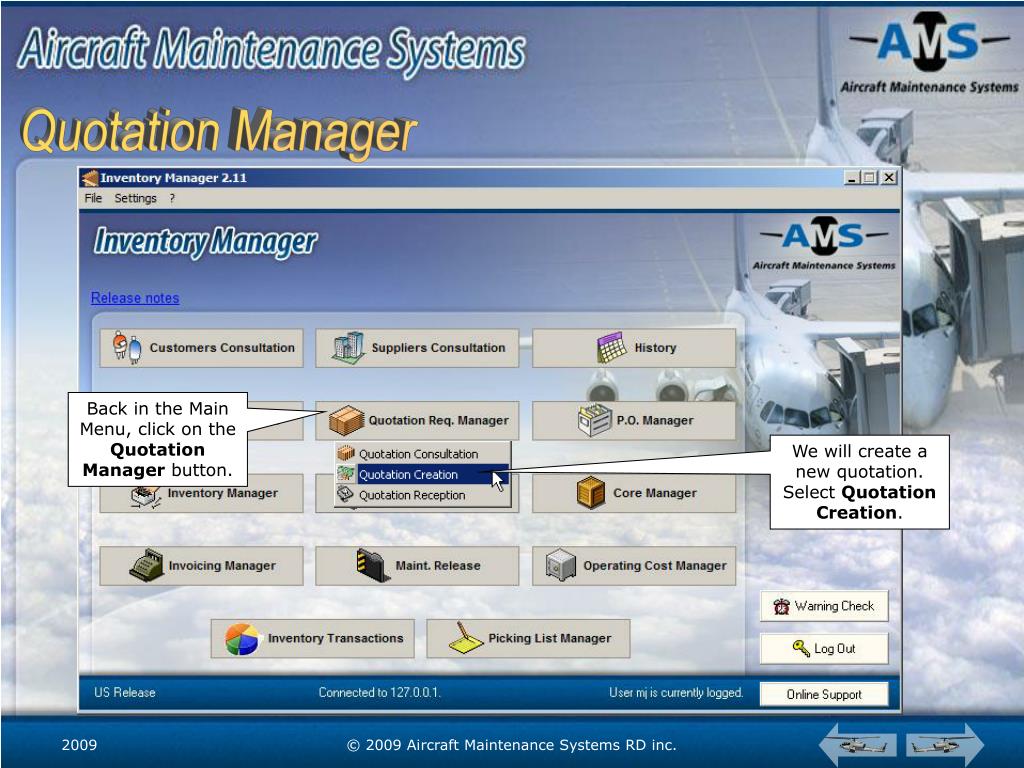Open the ? help menu
Screen dimensions: 1024x768
[x=172, y=198]
